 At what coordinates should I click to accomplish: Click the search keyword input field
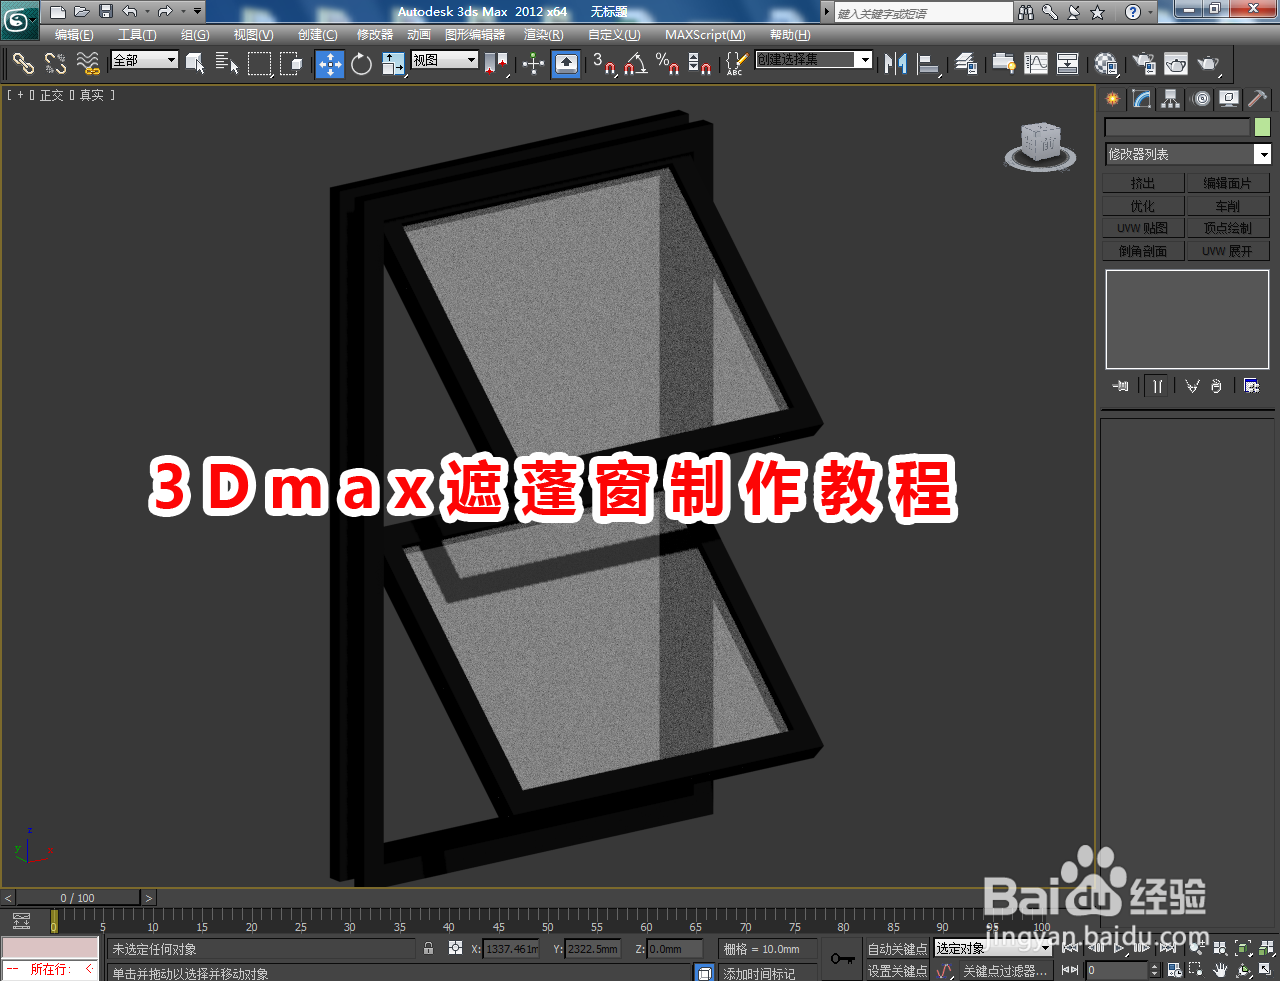coord(924,12)
